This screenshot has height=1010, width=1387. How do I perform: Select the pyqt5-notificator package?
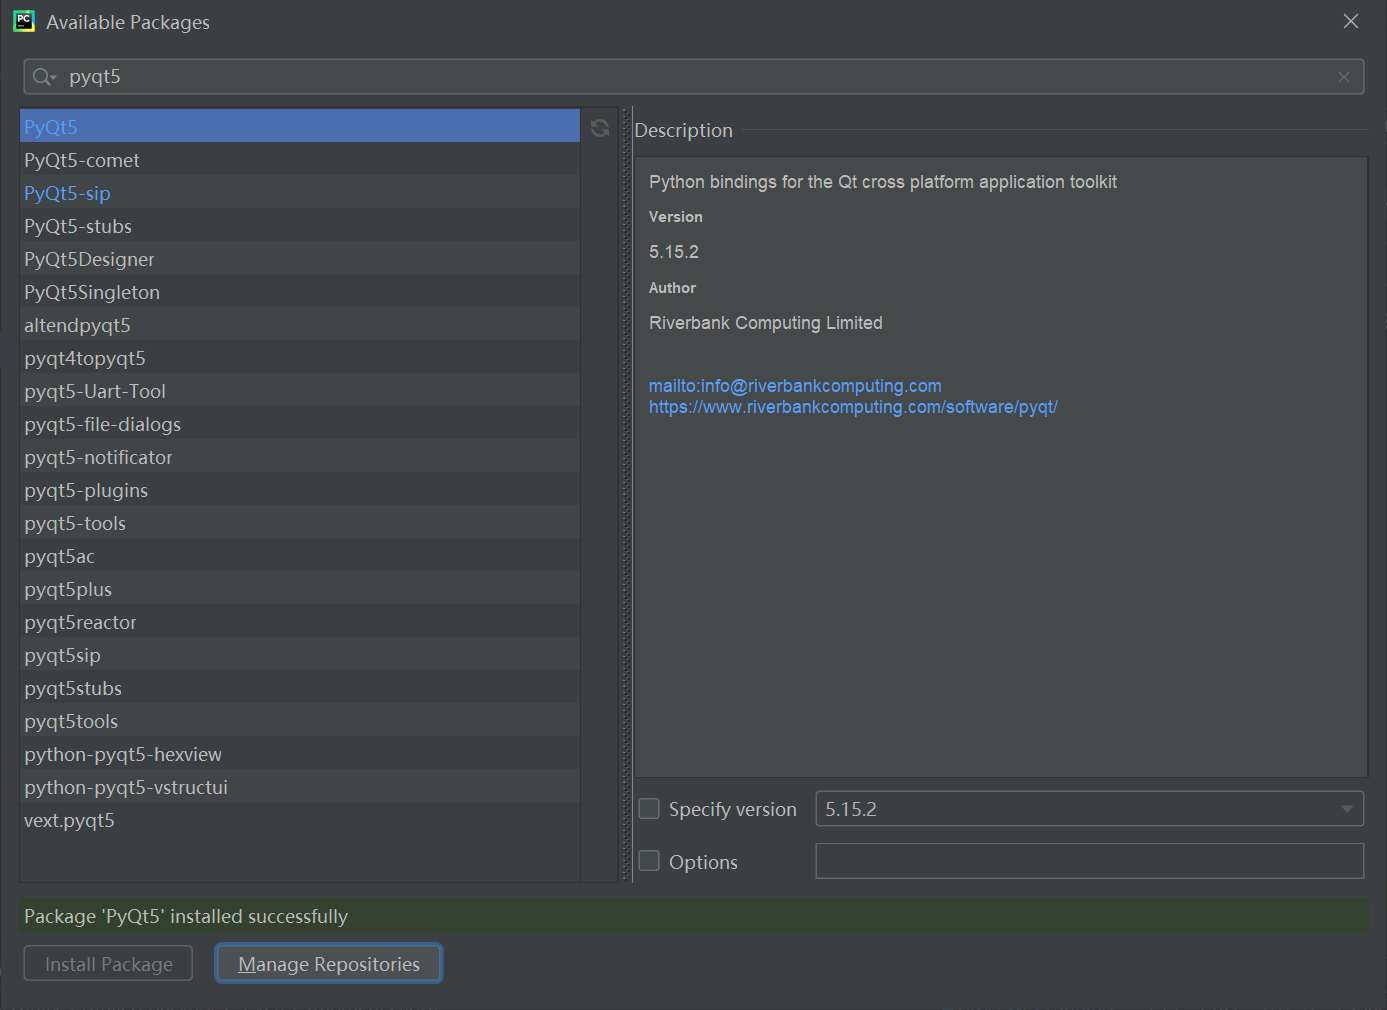pos(300,456)
